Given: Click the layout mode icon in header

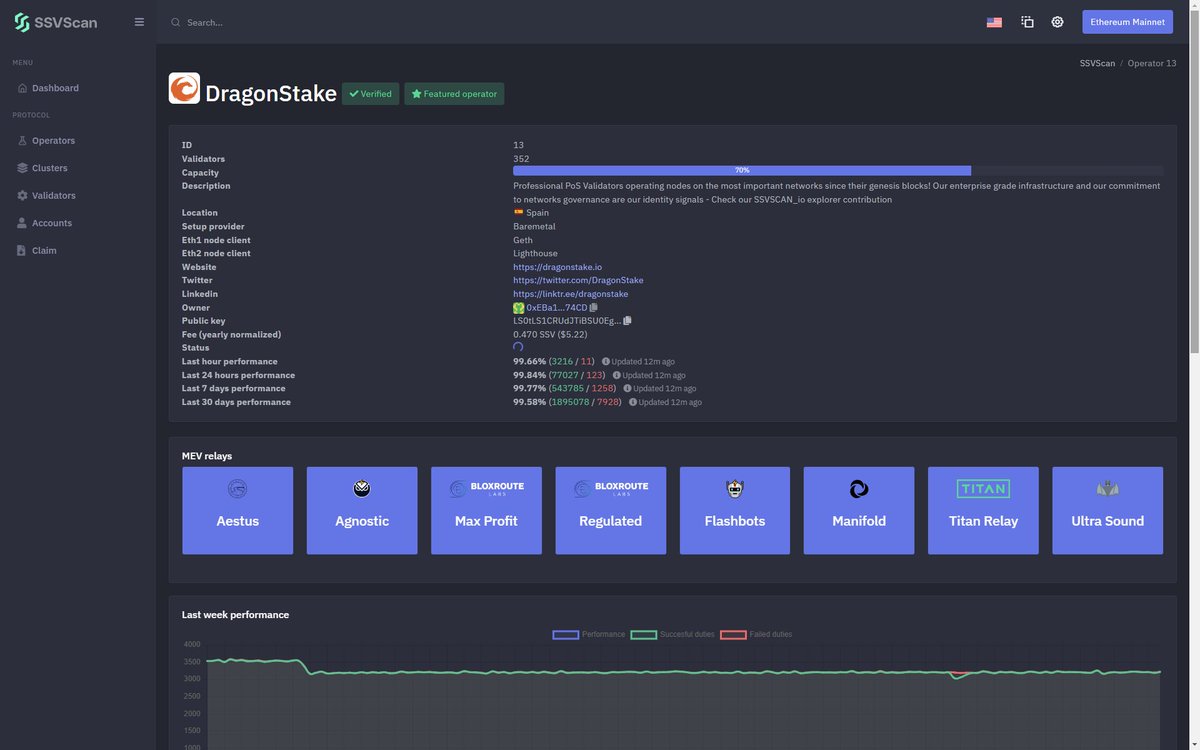Looking at the screenshot, I should coord(1027,22).
